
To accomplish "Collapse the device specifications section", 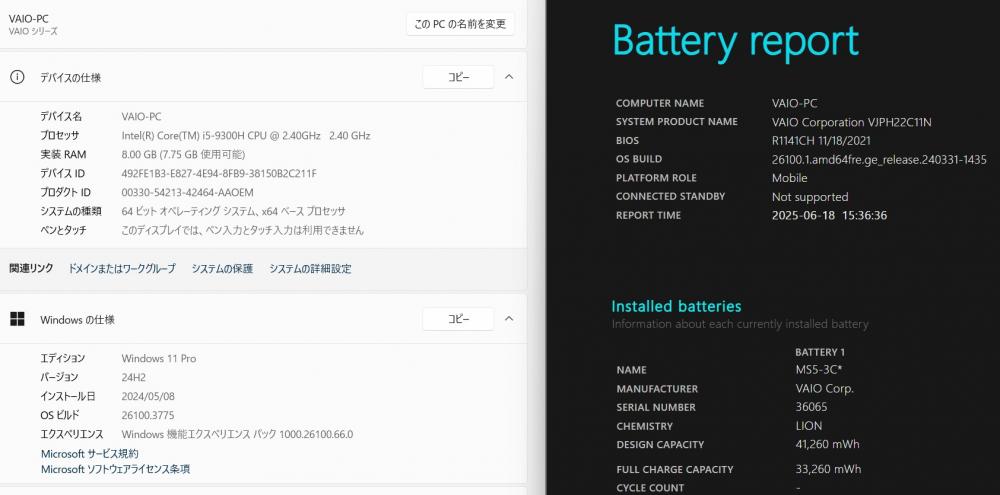I will [509, 77].
